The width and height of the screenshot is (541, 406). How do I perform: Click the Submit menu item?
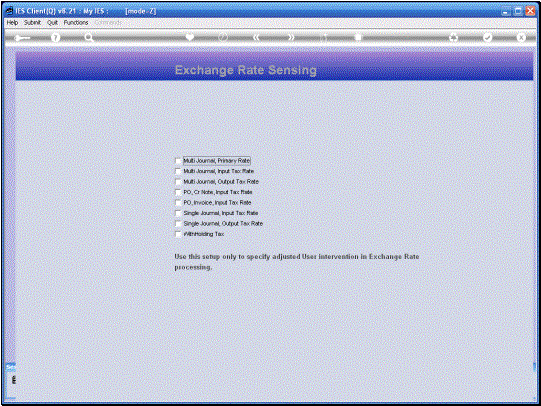point(32,22)
